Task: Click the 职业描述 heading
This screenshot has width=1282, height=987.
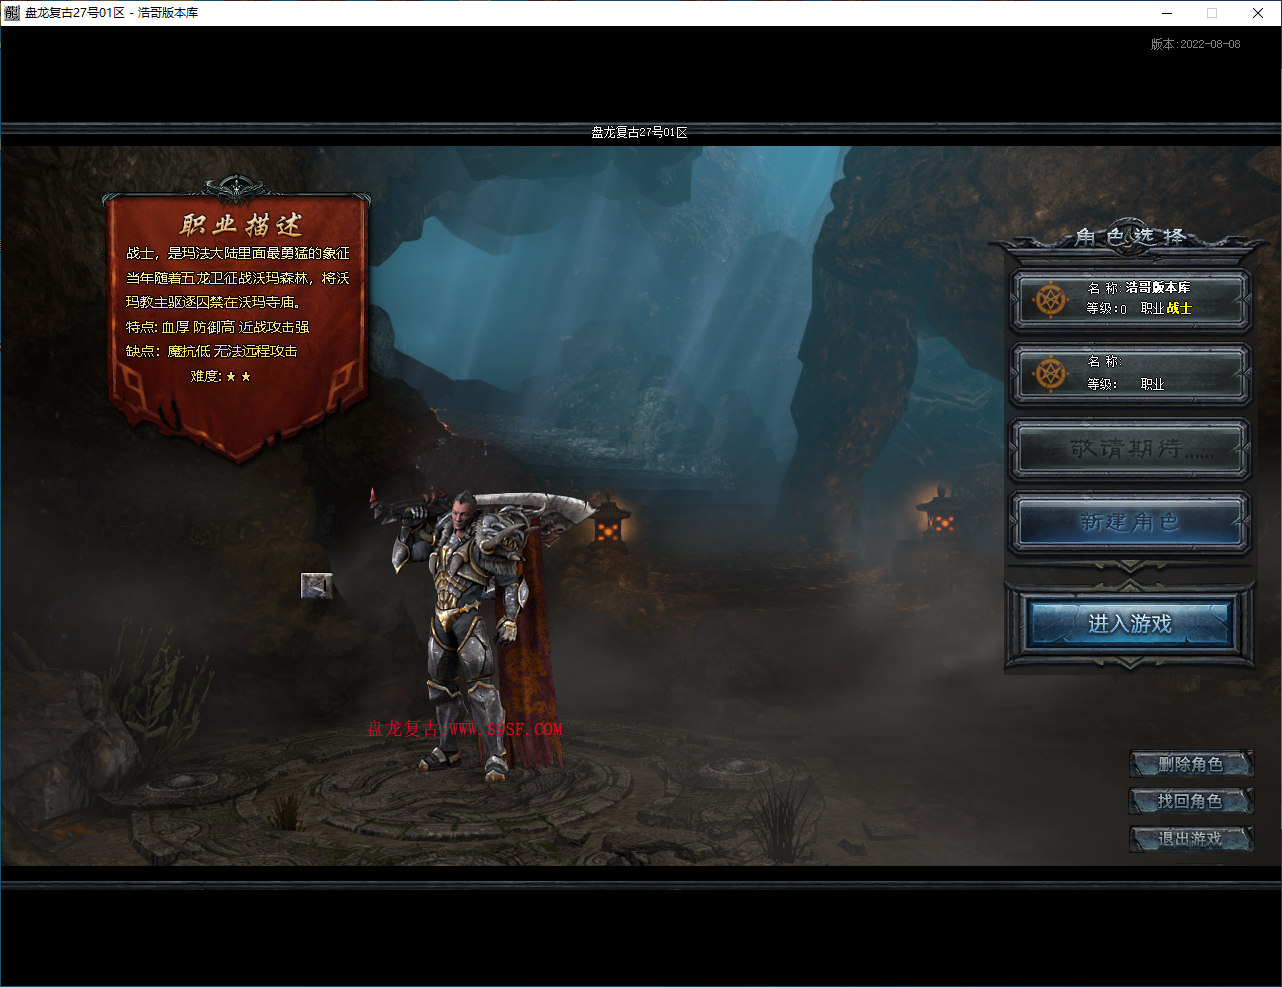Action: click(x=241, y=224)
